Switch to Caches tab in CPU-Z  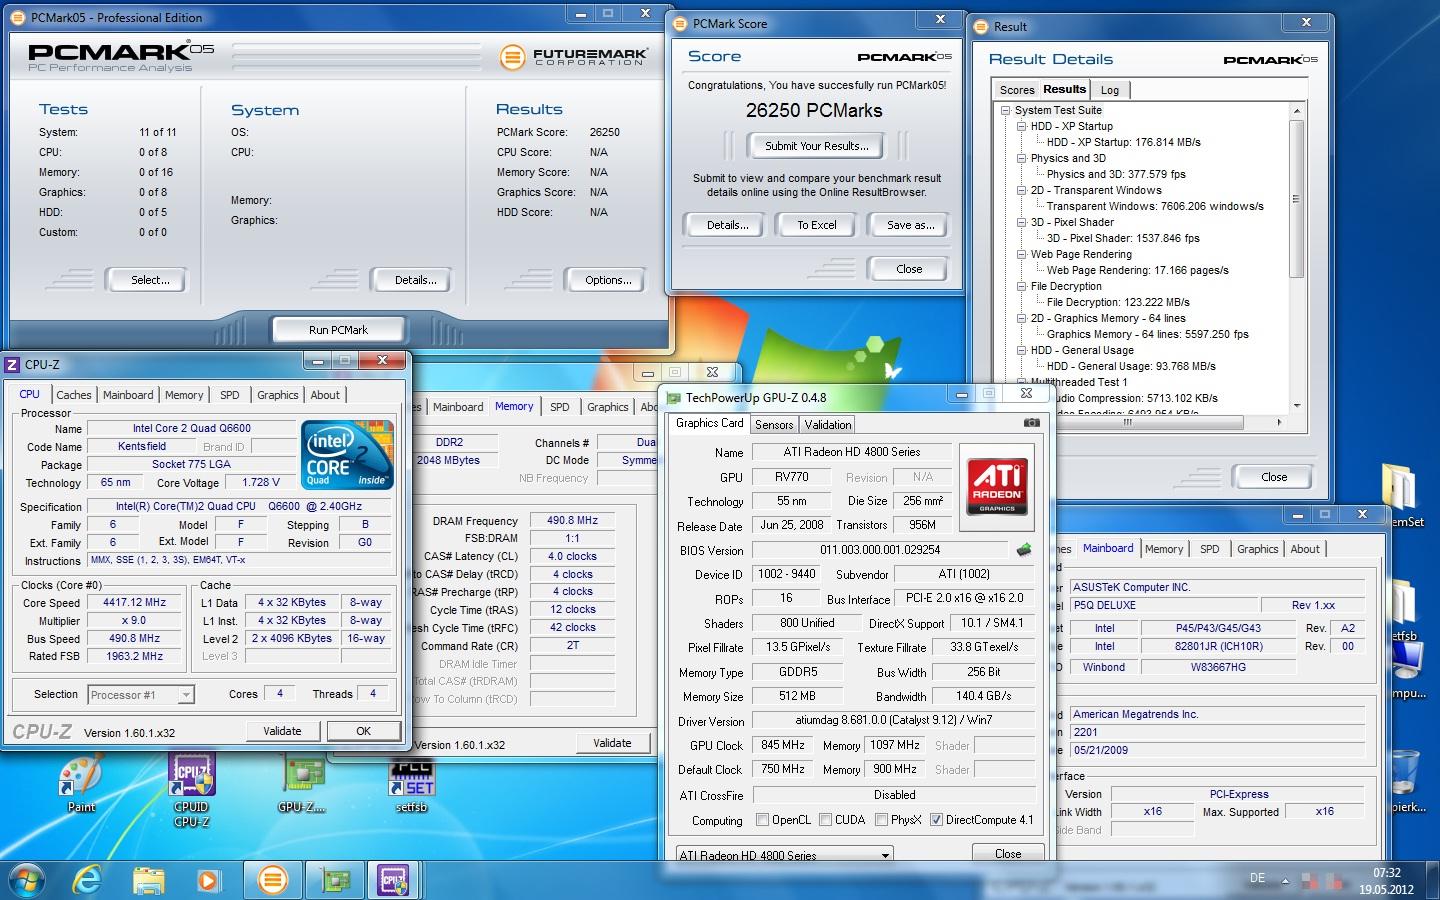74,395
